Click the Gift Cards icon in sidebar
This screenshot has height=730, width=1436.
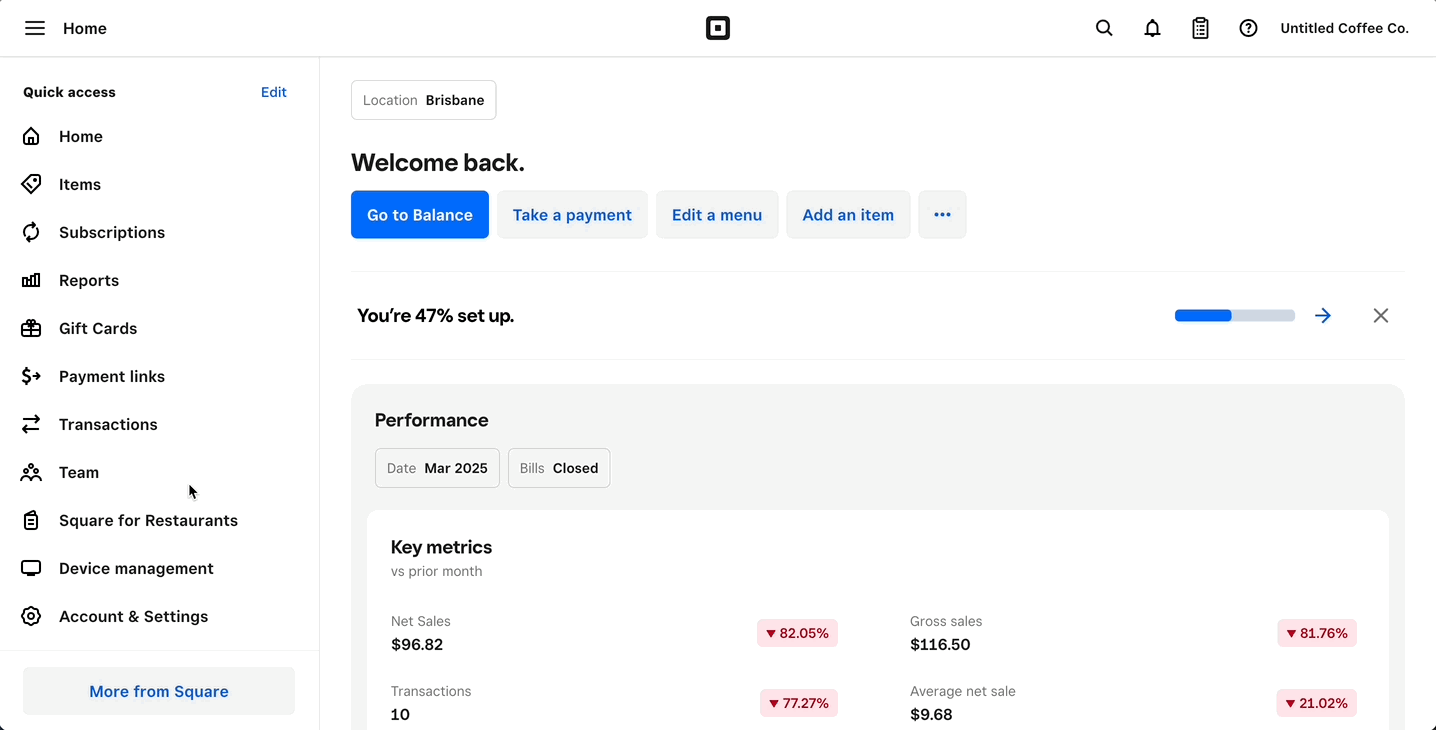(x=31, y=328)
